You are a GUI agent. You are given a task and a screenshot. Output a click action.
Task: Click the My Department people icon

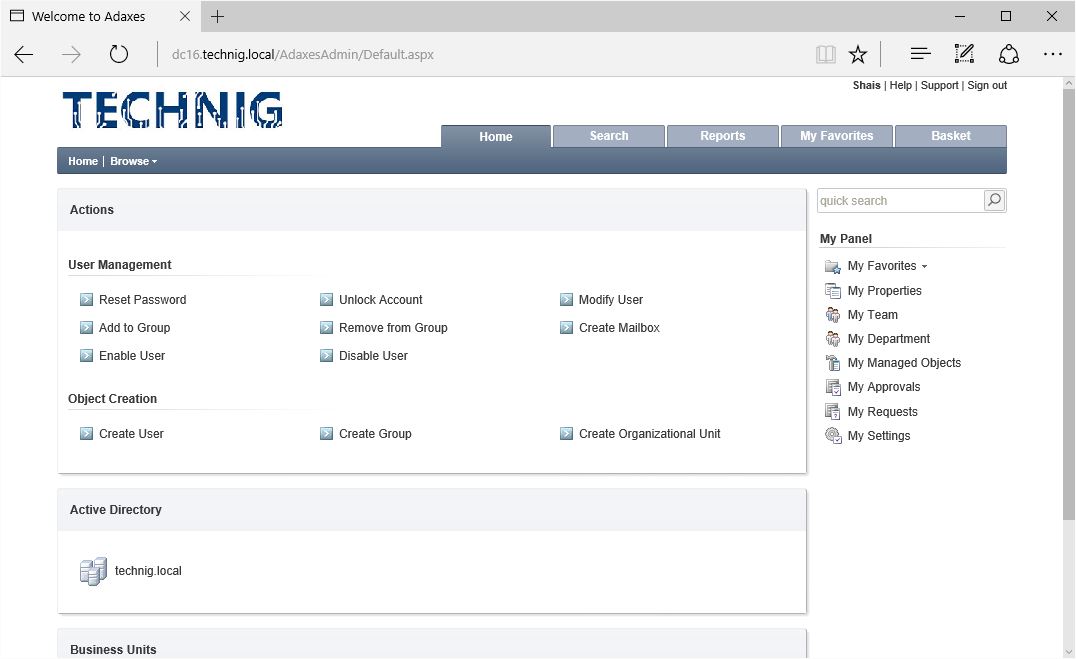[x=833, y=339]
